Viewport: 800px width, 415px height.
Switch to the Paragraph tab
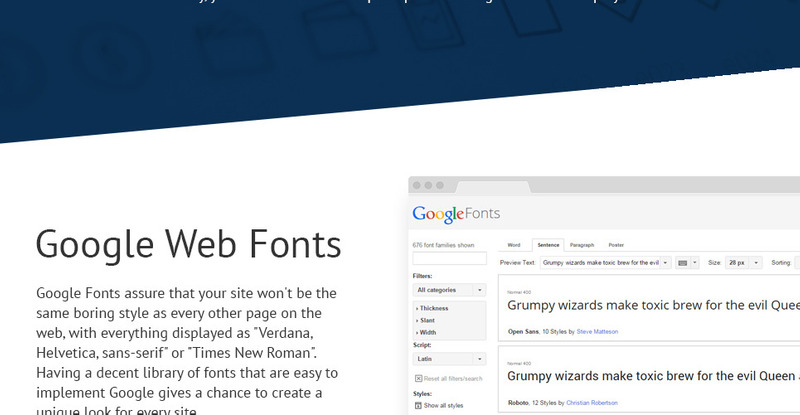click(x=582, y=245)
